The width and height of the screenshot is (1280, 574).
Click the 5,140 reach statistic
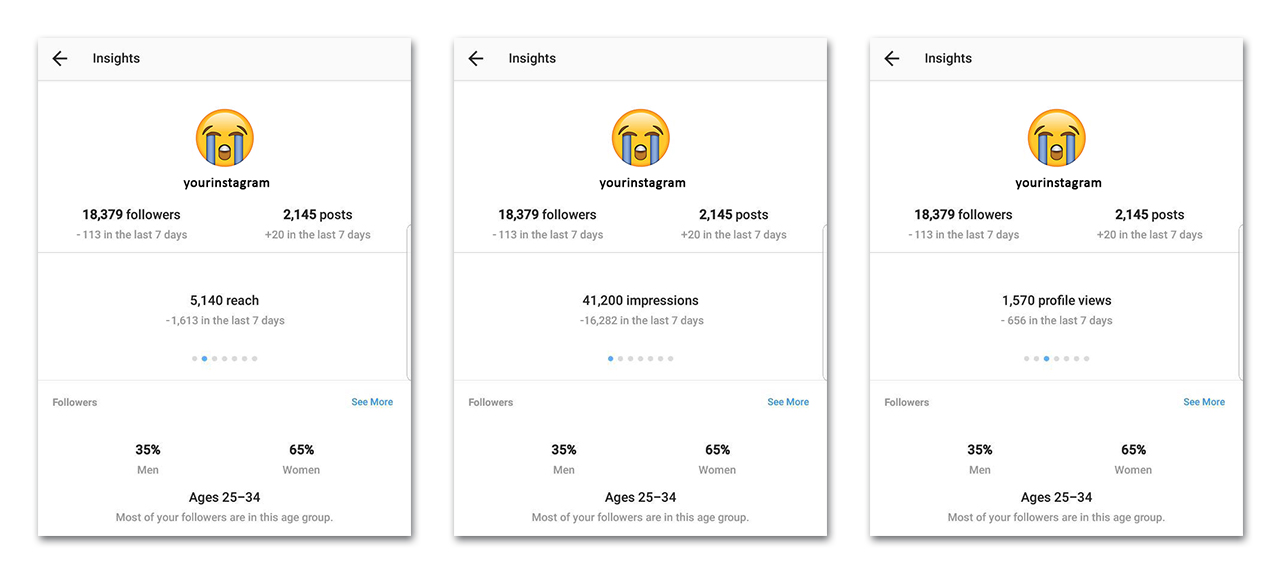point(225,300)
